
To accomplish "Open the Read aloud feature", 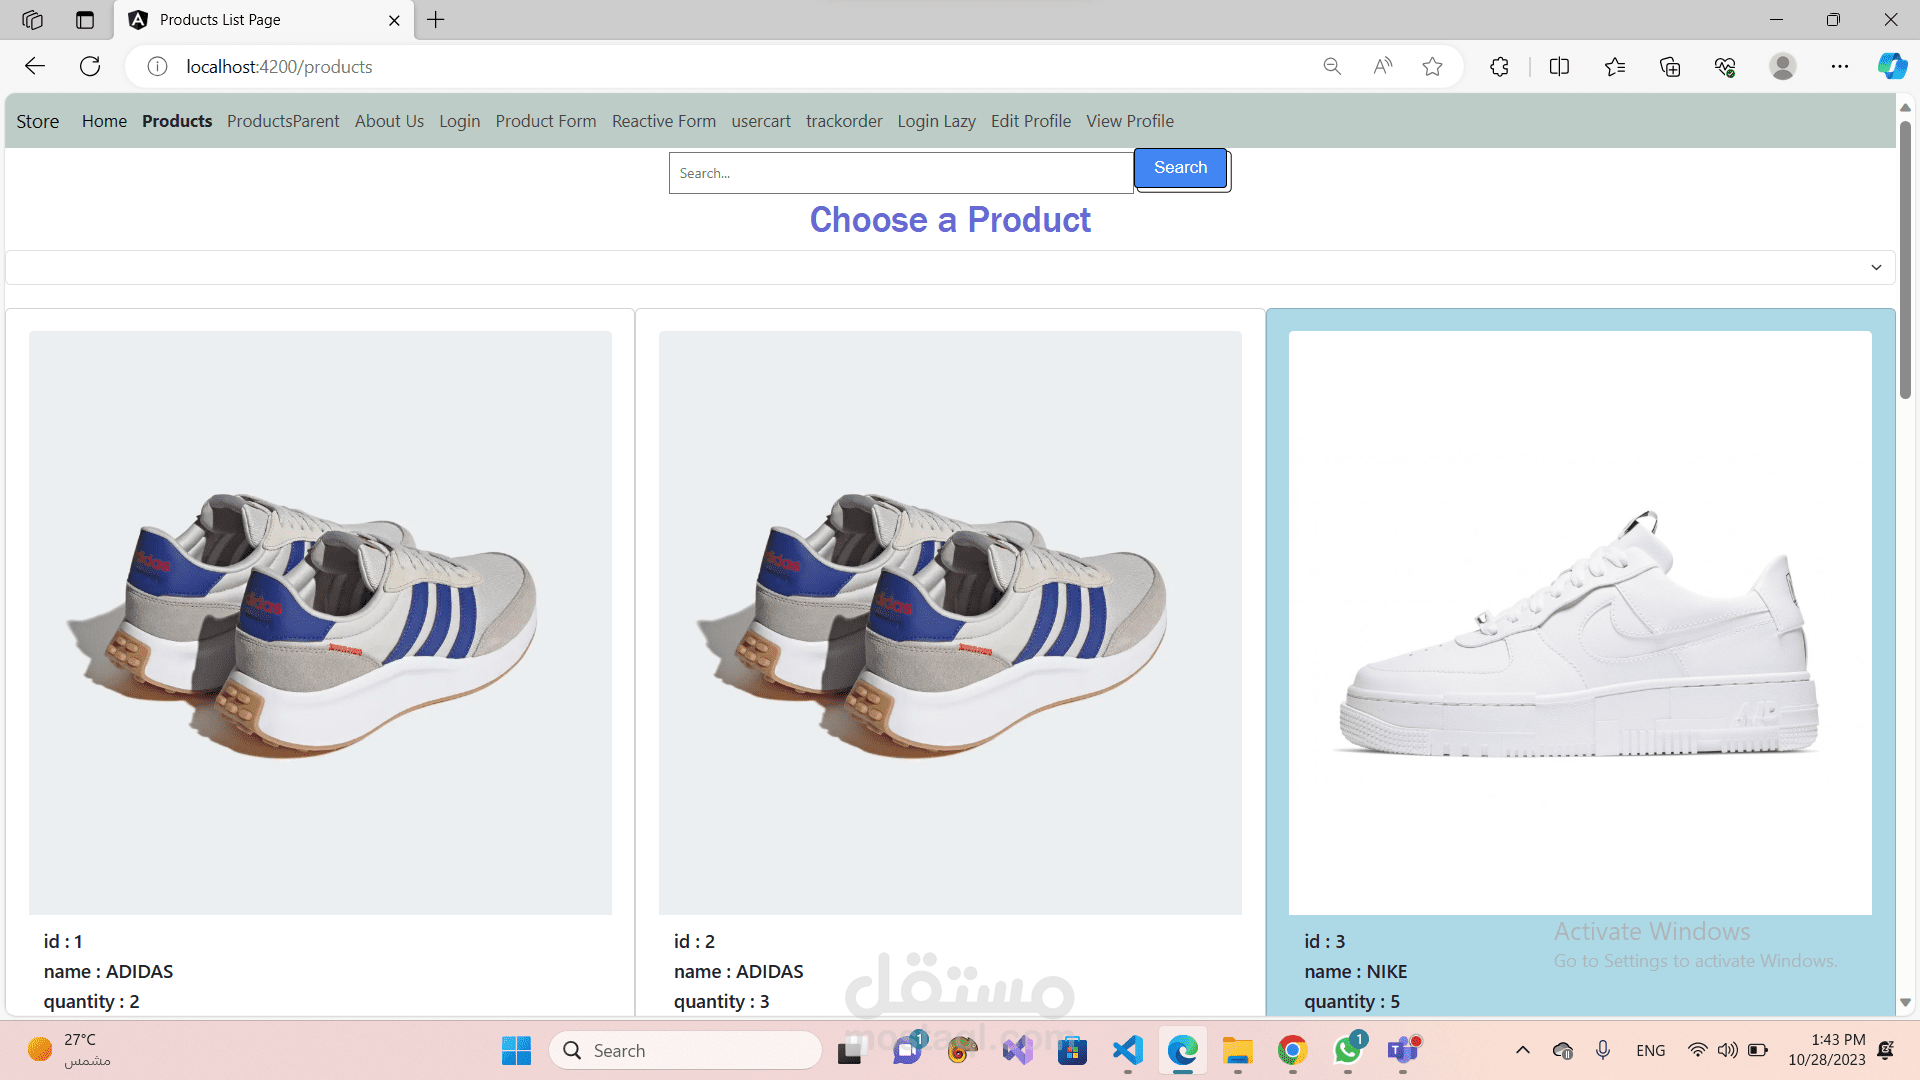I will pyautogui.click(x=1382, y=67).
